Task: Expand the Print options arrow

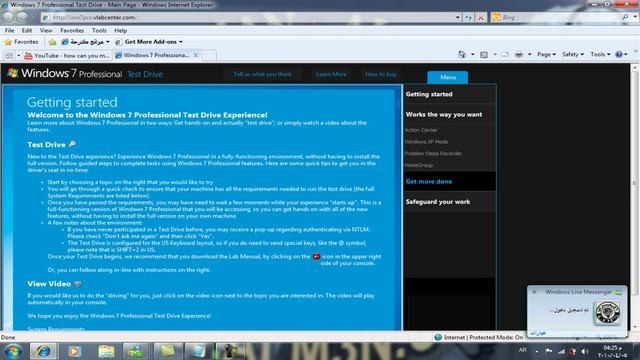Action: coord(529,55)
